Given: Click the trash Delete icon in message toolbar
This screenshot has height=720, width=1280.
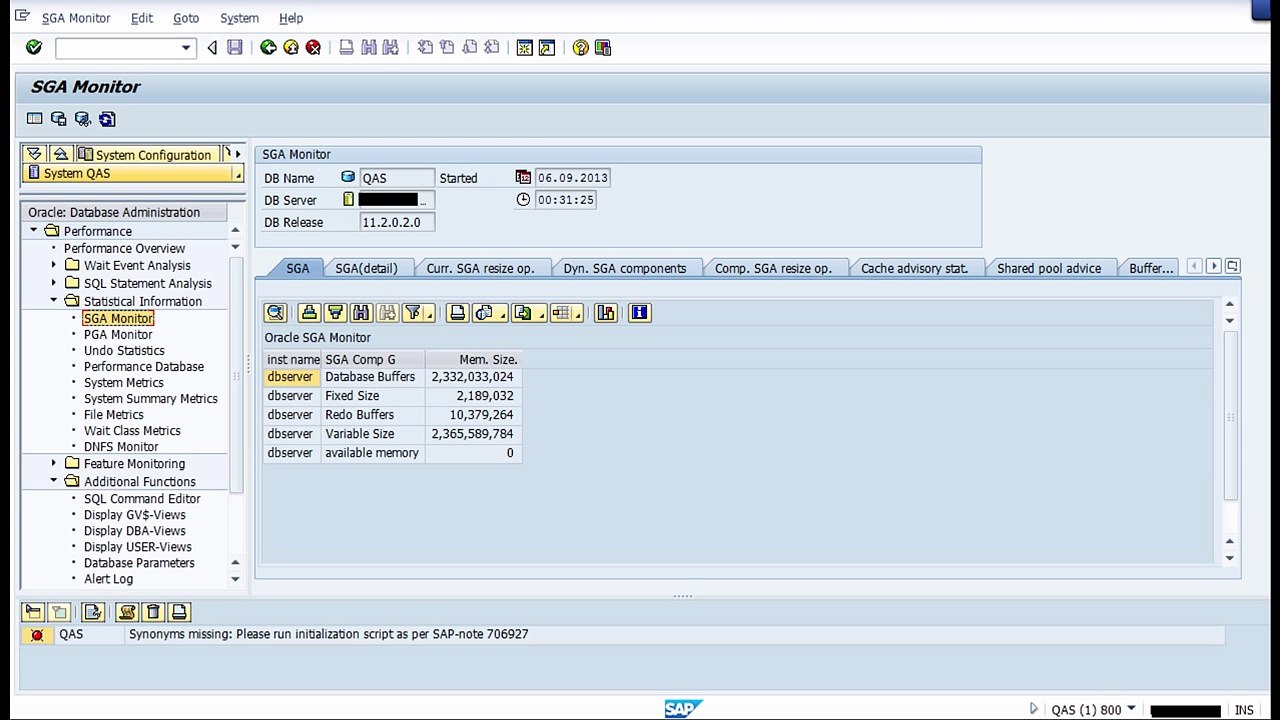Looking at the screenshot, I should pyautogui.click(x=153, y=612).
